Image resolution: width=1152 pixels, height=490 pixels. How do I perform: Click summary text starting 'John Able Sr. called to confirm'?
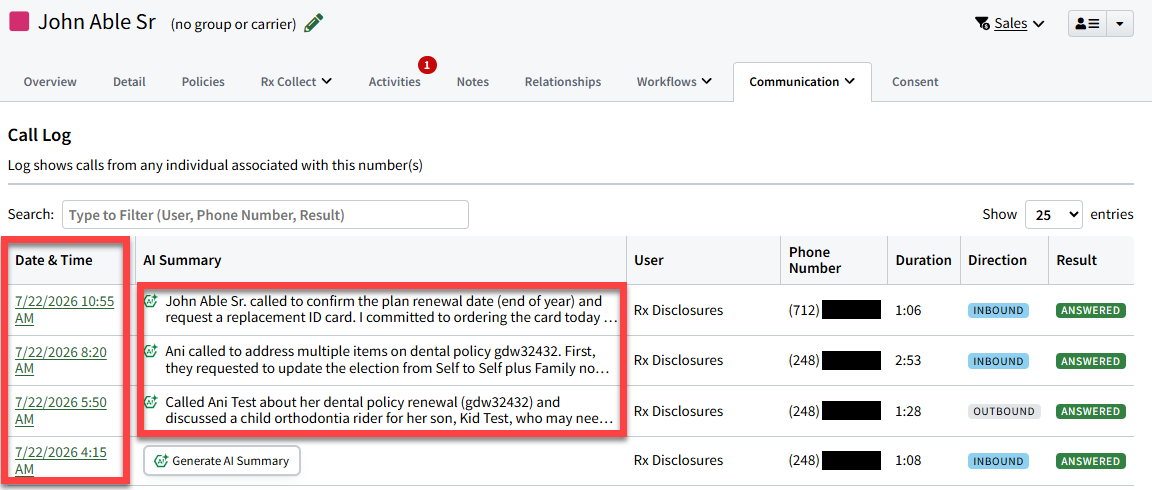(390, 310)
